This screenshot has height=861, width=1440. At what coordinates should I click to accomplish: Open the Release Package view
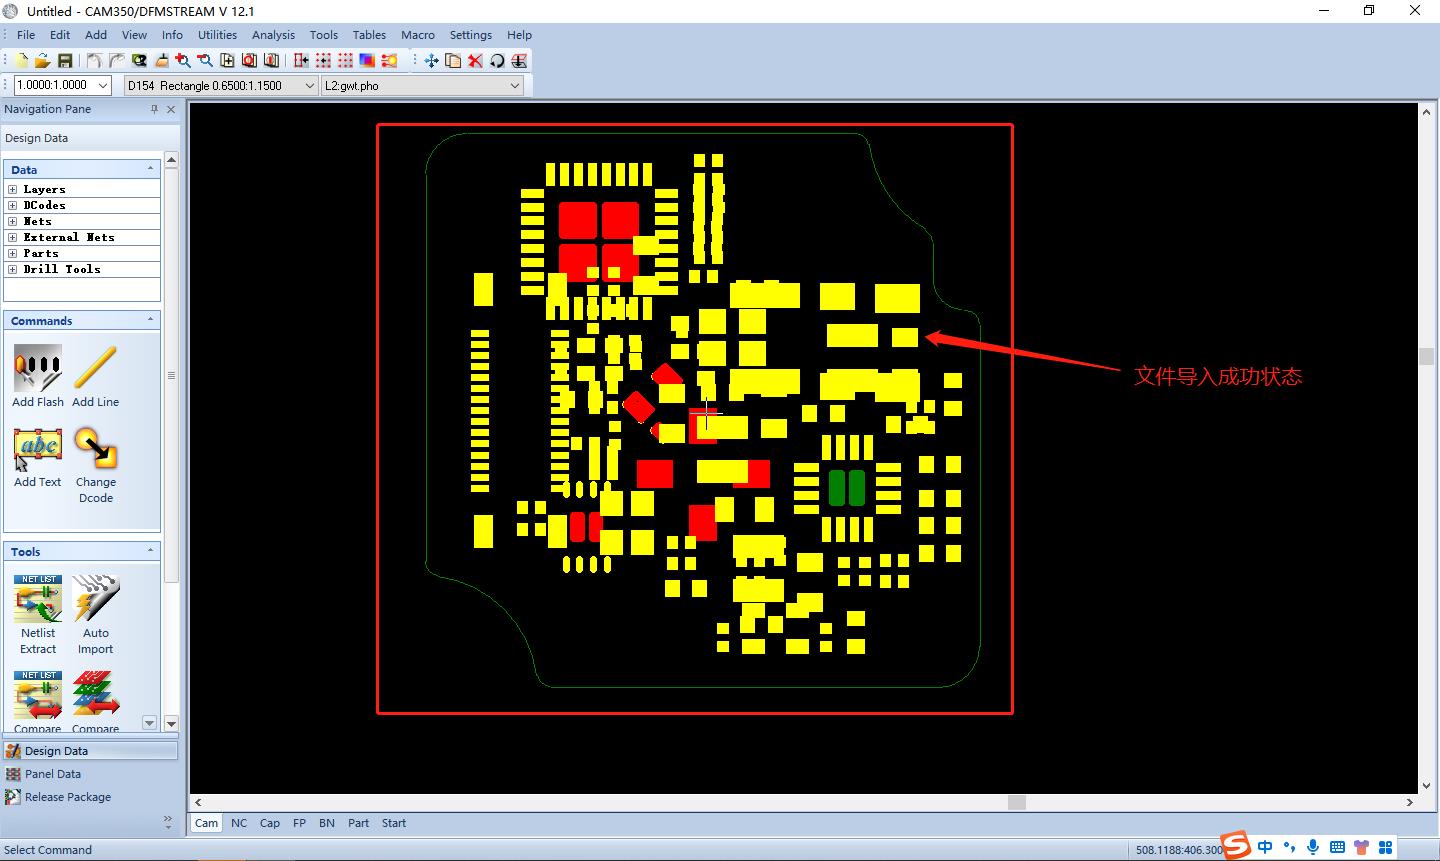coord(67,797)
